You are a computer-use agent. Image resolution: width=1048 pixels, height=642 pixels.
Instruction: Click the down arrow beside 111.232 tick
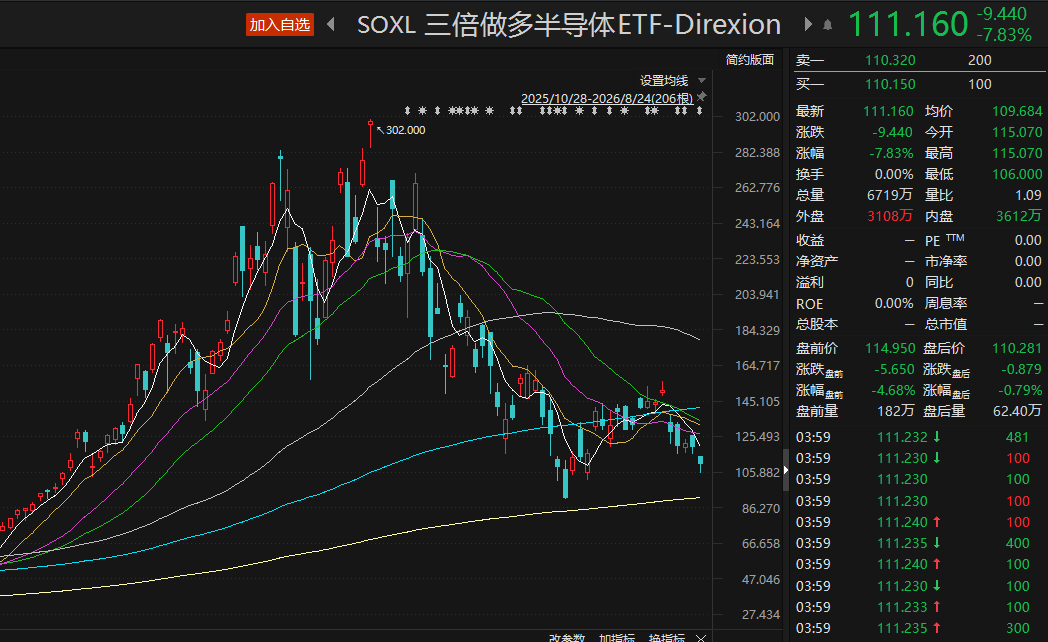[x=937, y=437]
